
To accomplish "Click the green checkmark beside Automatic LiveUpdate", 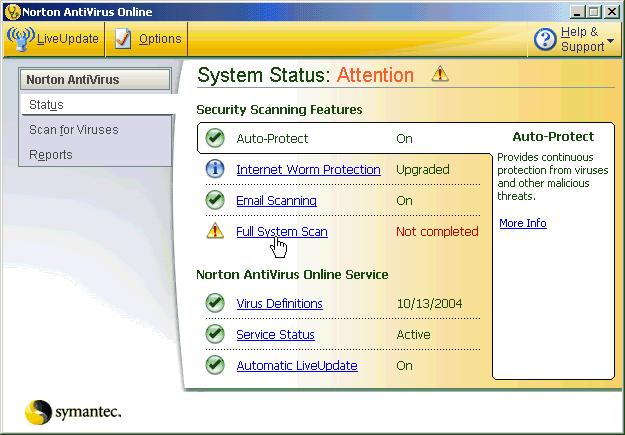I will click(x=214, y=365).
